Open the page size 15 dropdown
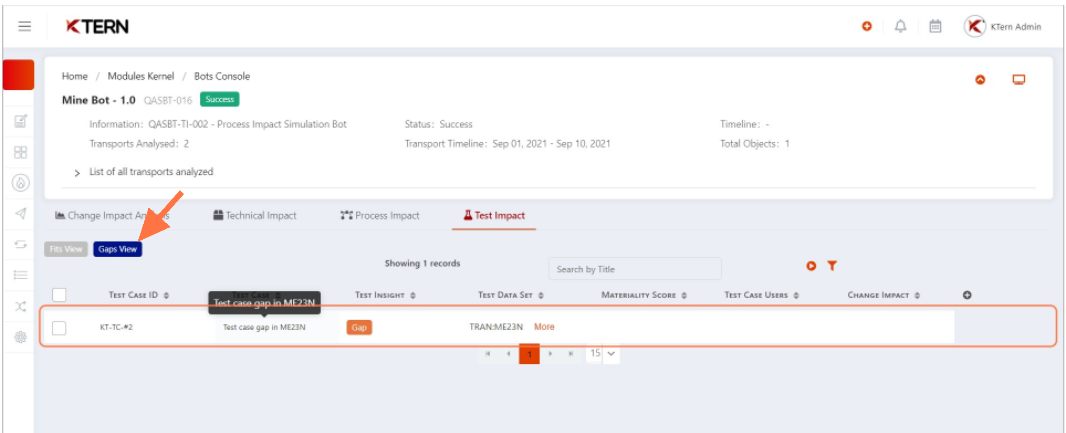 point(602,353)
